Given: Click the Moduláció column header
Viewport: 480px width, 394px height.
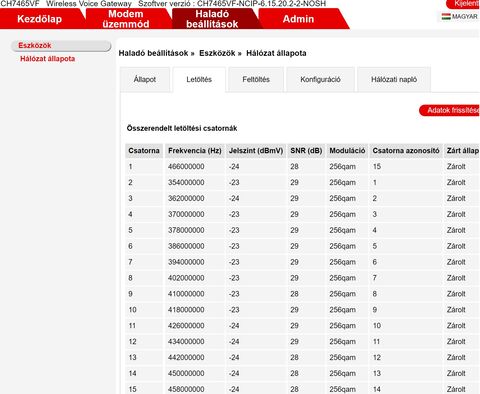Looking at the screenshot, I should [347, 151].
